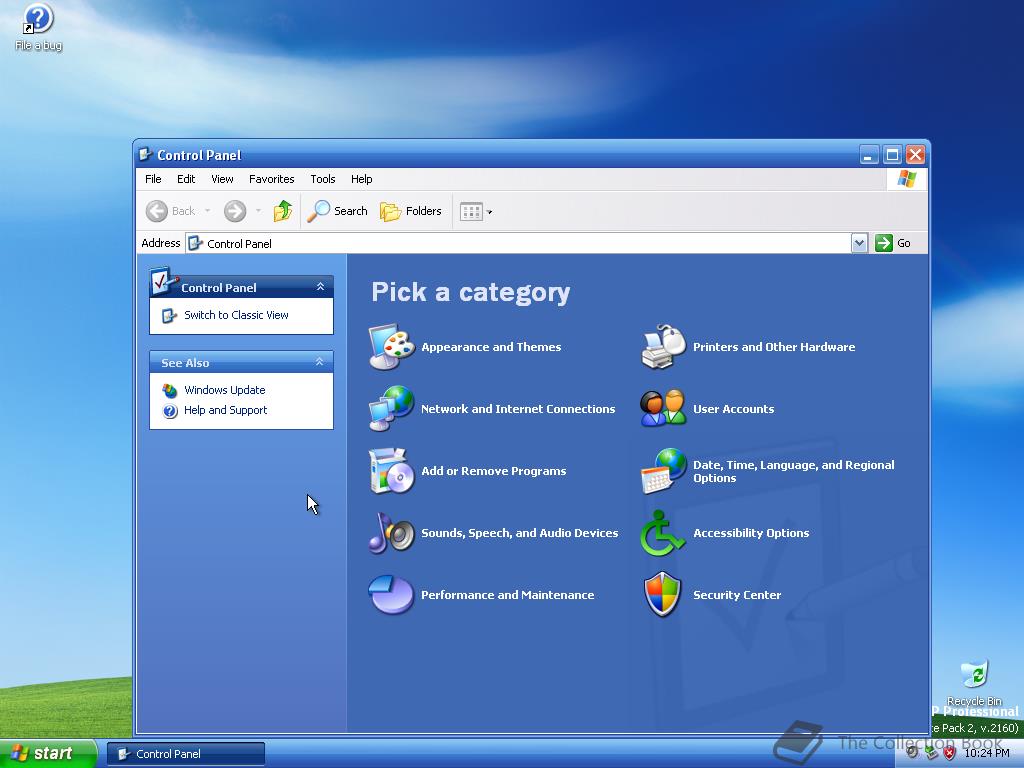Collapse the See Also sidebar section
The image size is (1024, 768).
(x=320, y=362)
